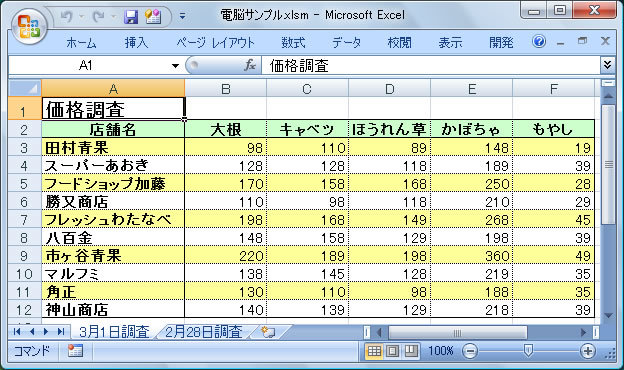
Task: Select the 360 value in 市ヶ谷青果 row
Action: (472, 255)
